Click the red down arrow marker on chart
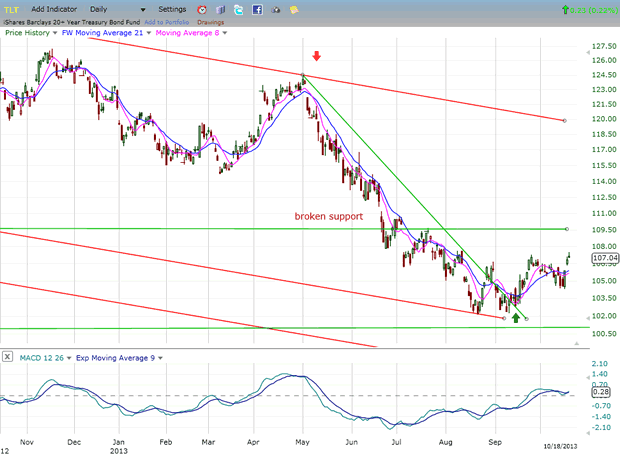620x455 pixels. pos(317,57)
